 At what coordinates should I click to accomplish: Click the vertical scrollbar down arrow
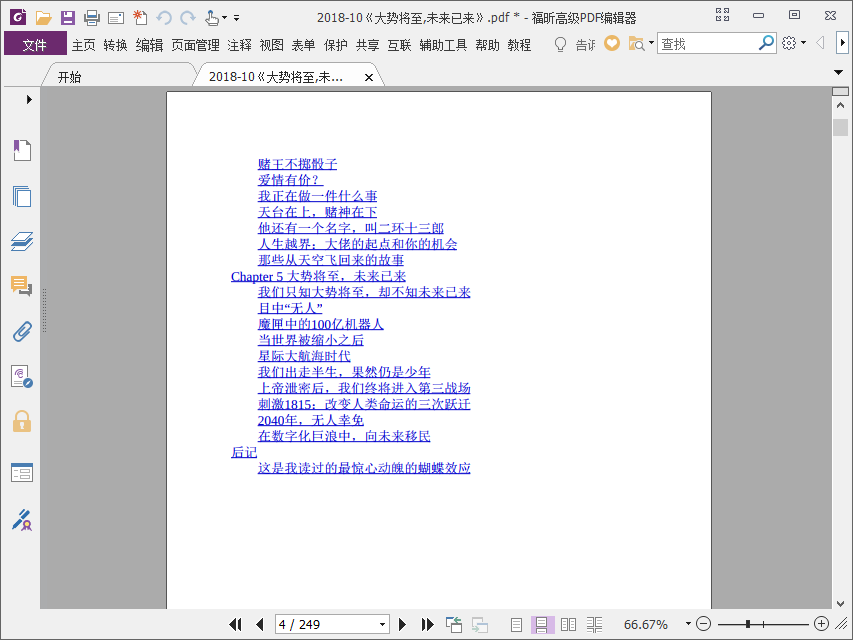coord(840,604)
